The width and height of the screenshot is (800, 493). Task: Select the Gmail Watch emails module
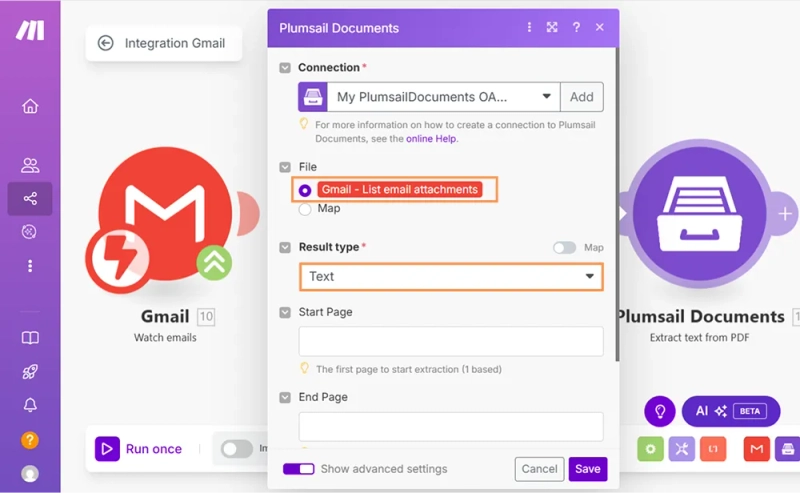coord(165,214)
